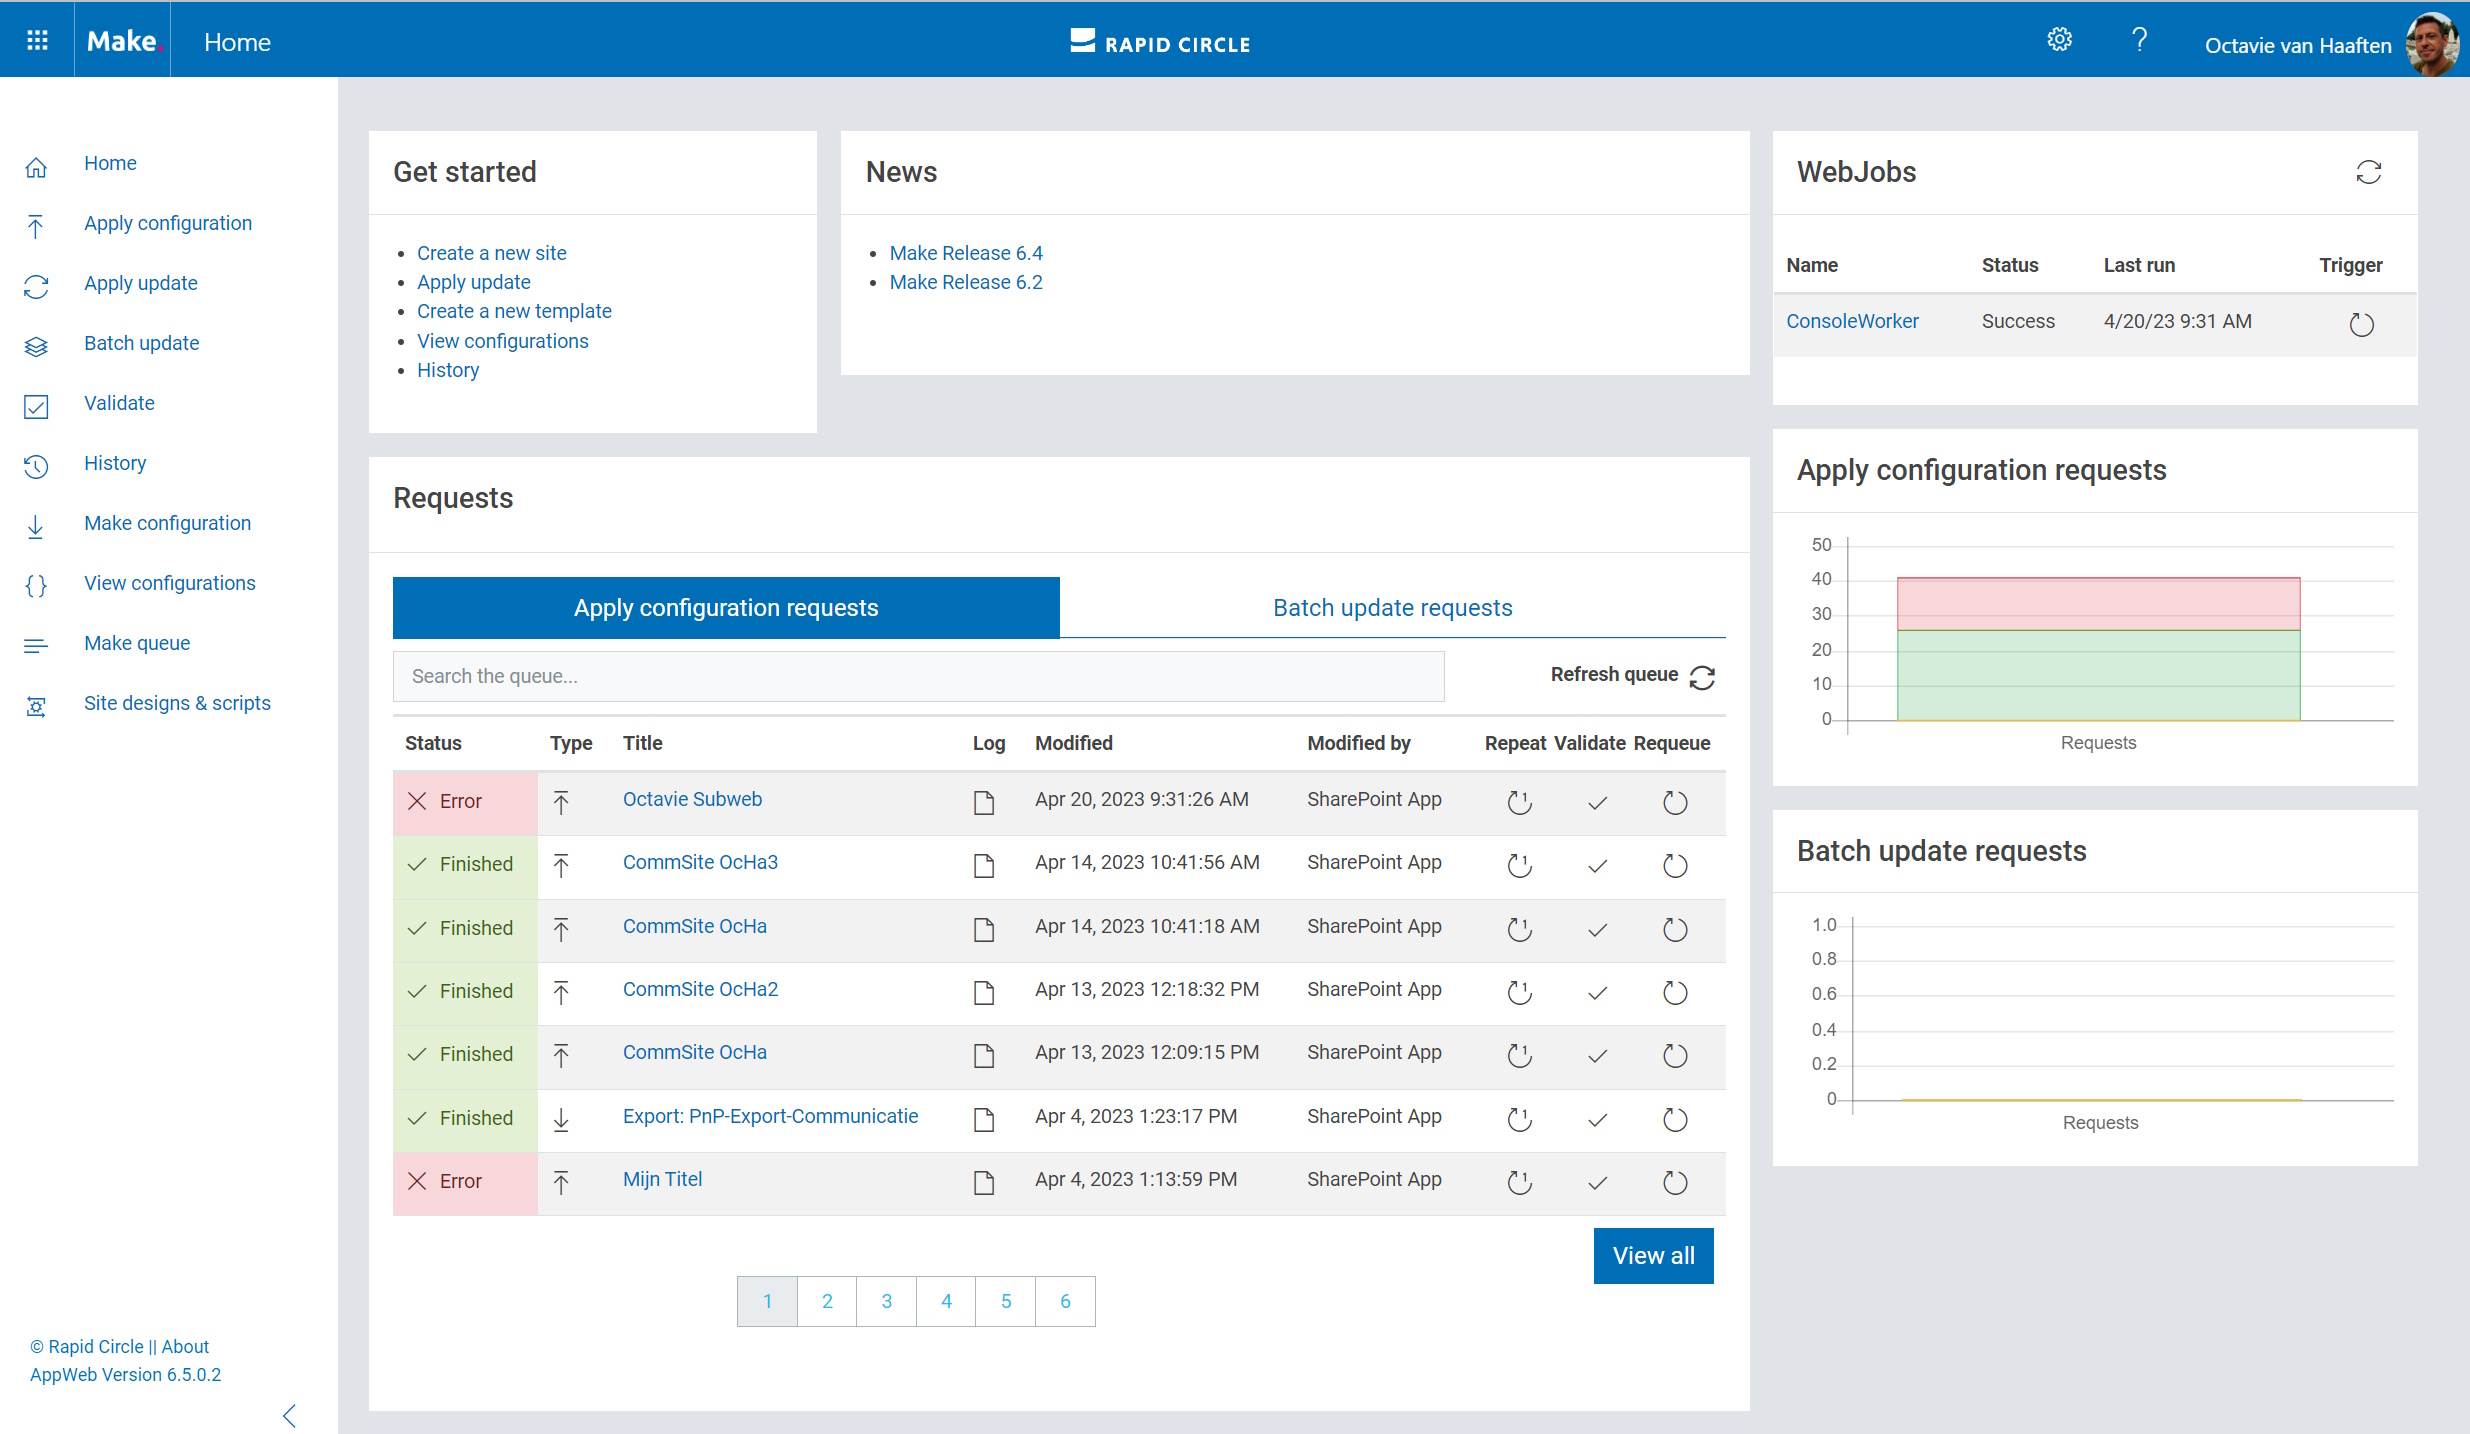This screenshot has height=1434, width=2470.
Task: Open the Make Release 6.4 news link
Action: [966, 253]
